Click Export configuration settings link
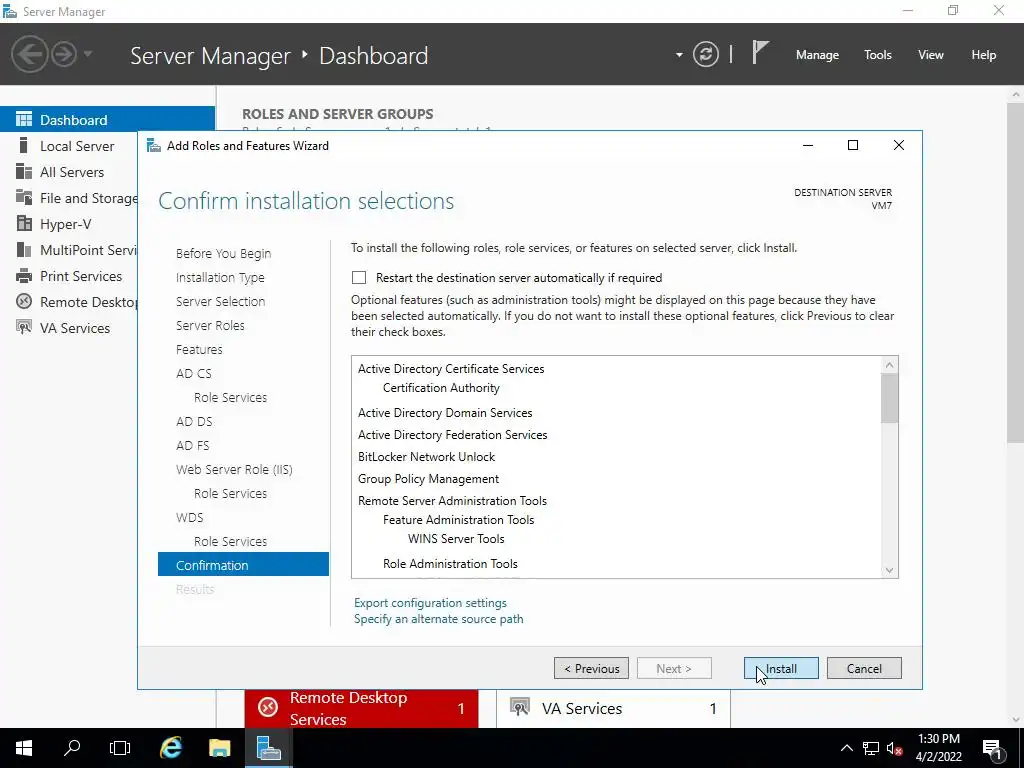Viewport: 1024px width, 768px height. [430, 603]
